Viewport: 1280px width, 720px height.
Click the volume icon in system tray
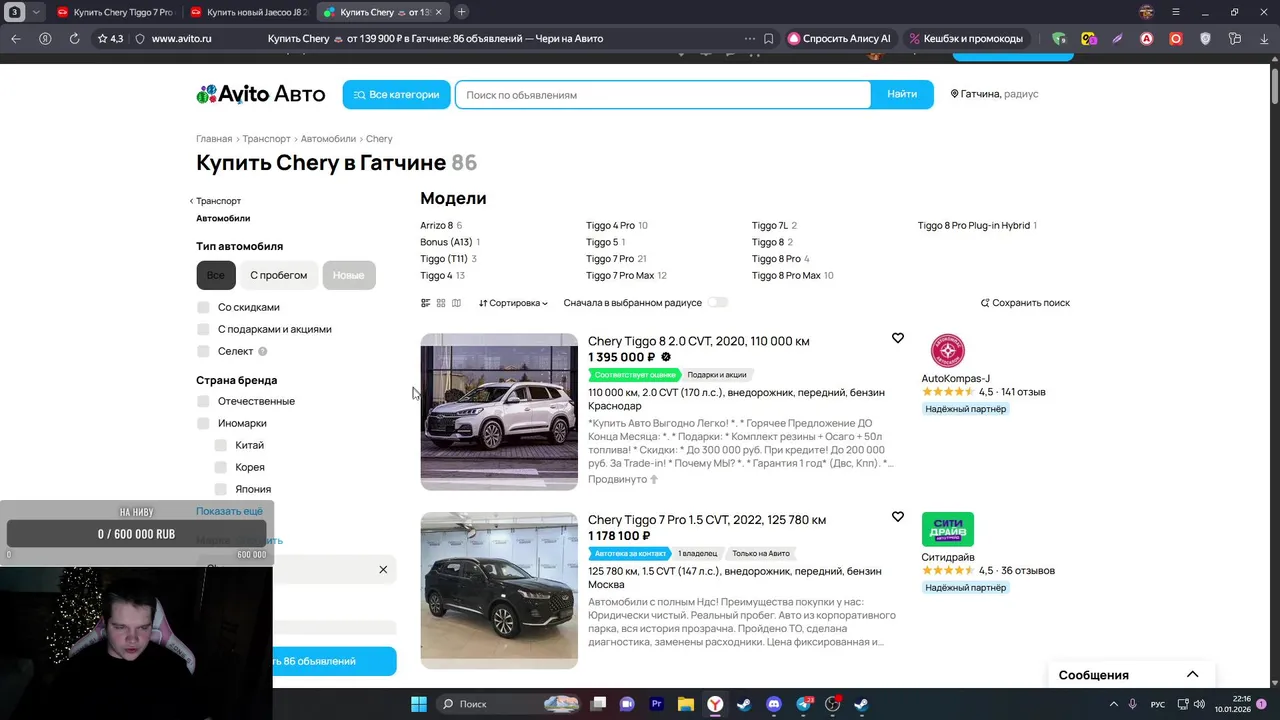(x=1198, y=704)
